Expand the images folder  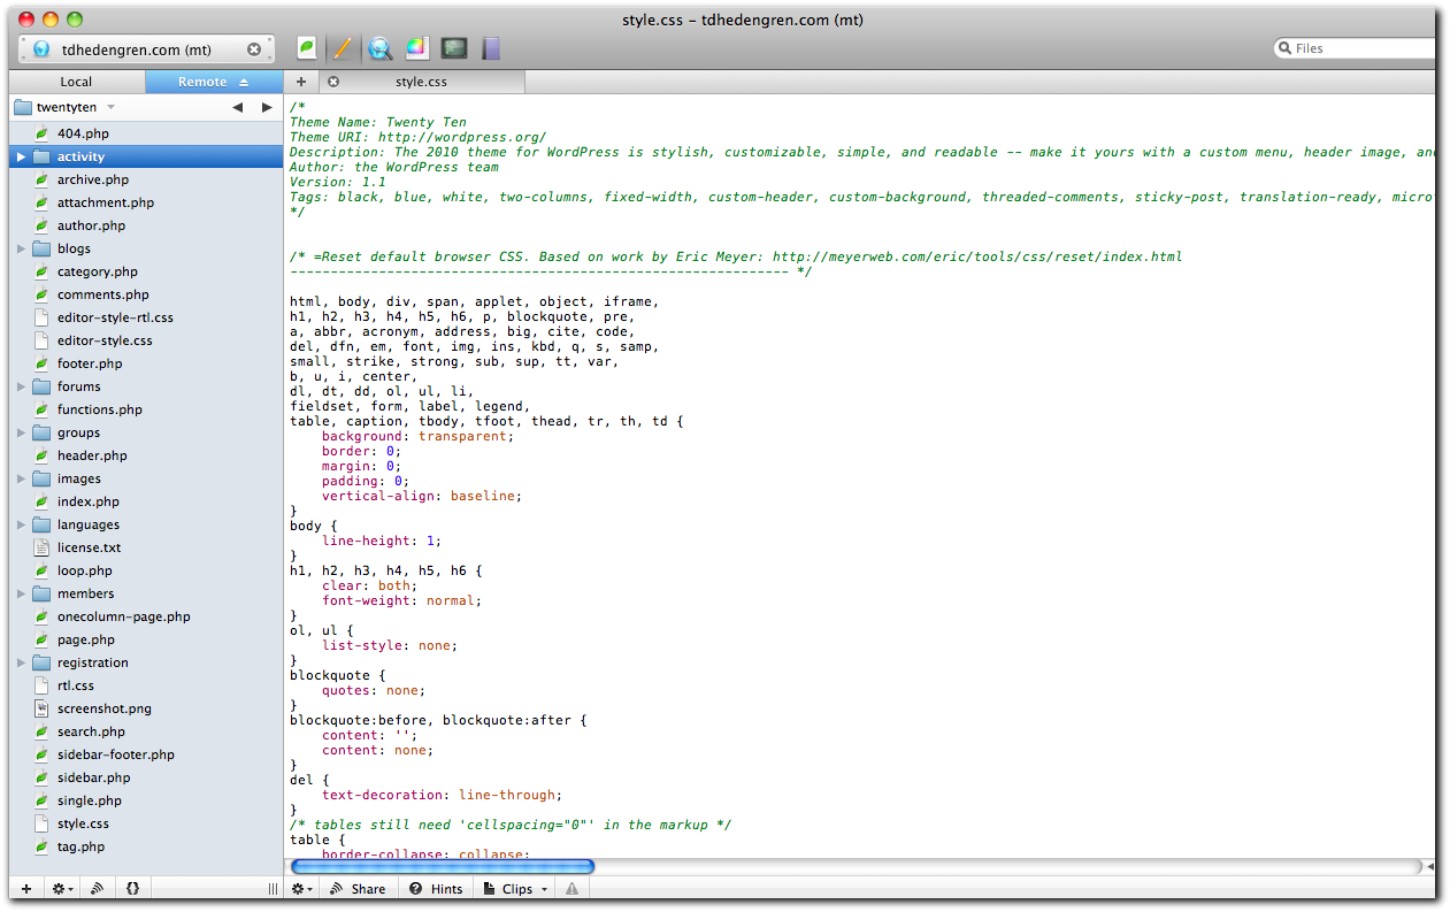[x=21, y=479]
